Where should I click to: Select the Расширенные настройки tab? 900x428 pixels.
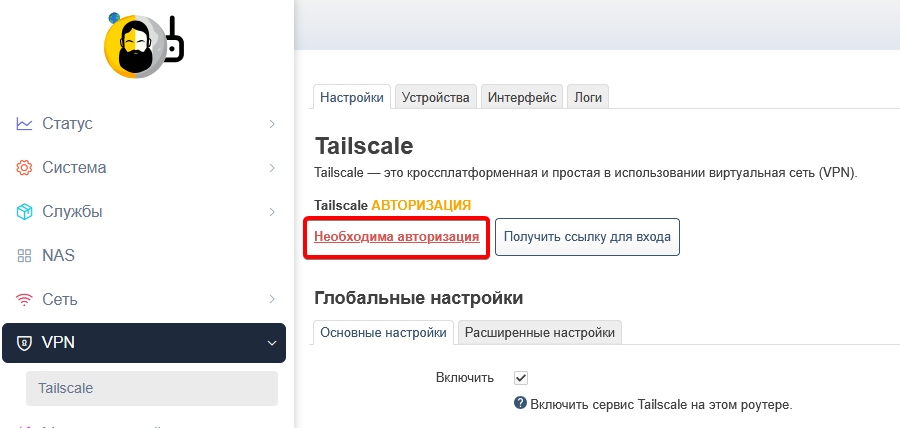[540, 333]
